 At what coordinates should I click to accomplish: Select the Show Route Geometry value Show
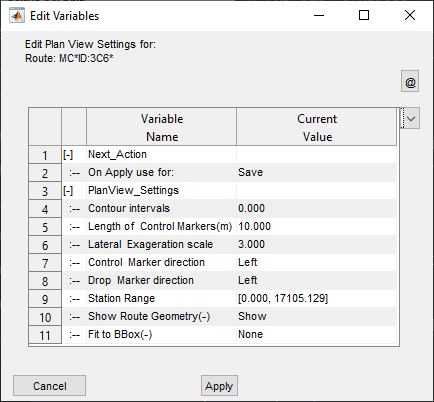[316, 316]
